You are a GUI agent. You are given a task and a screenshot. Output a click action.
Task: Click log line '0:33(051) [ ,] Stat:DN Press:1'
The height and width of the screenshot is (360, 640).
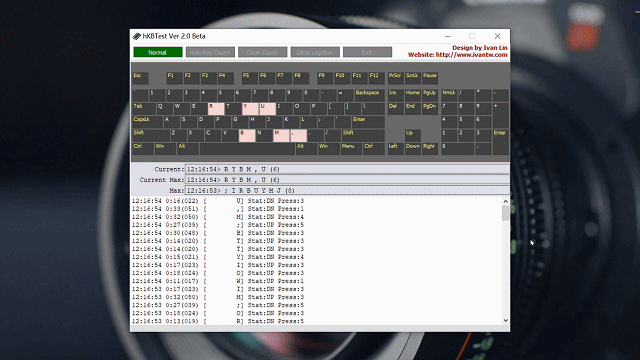pyautogui.click(x=218, y=209)
